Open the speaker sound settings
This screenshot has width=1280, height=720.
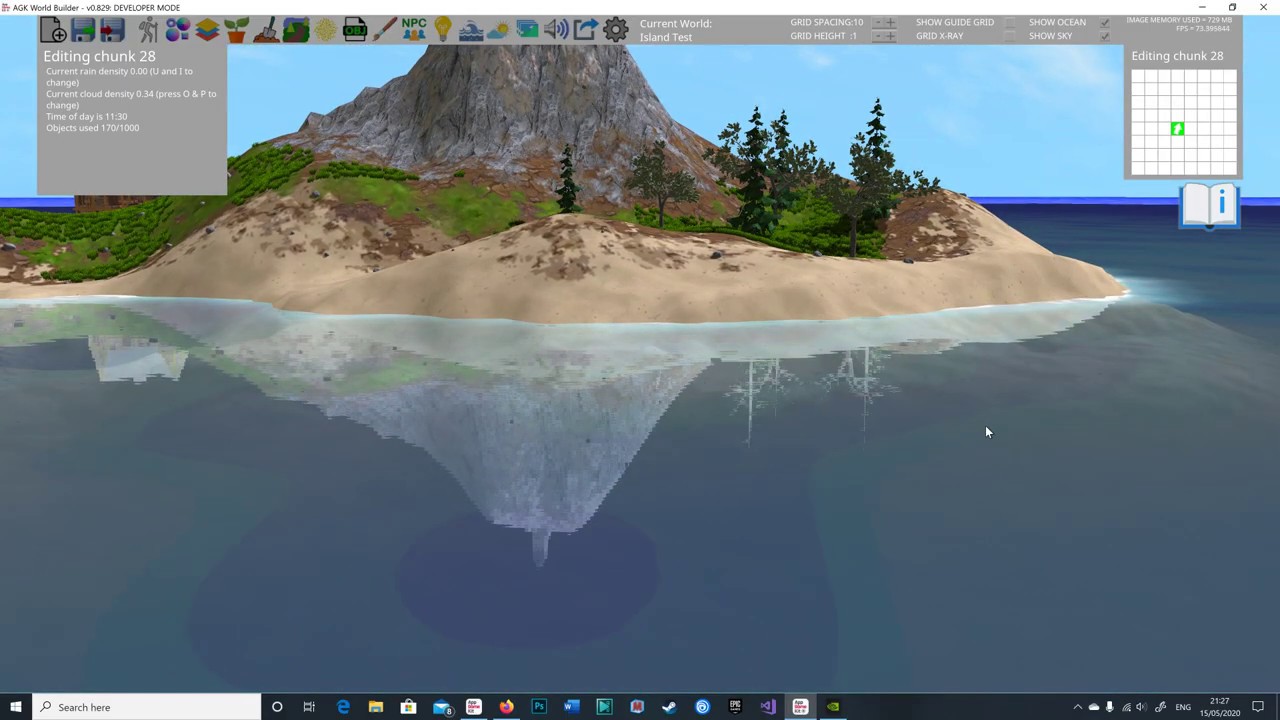556,30
